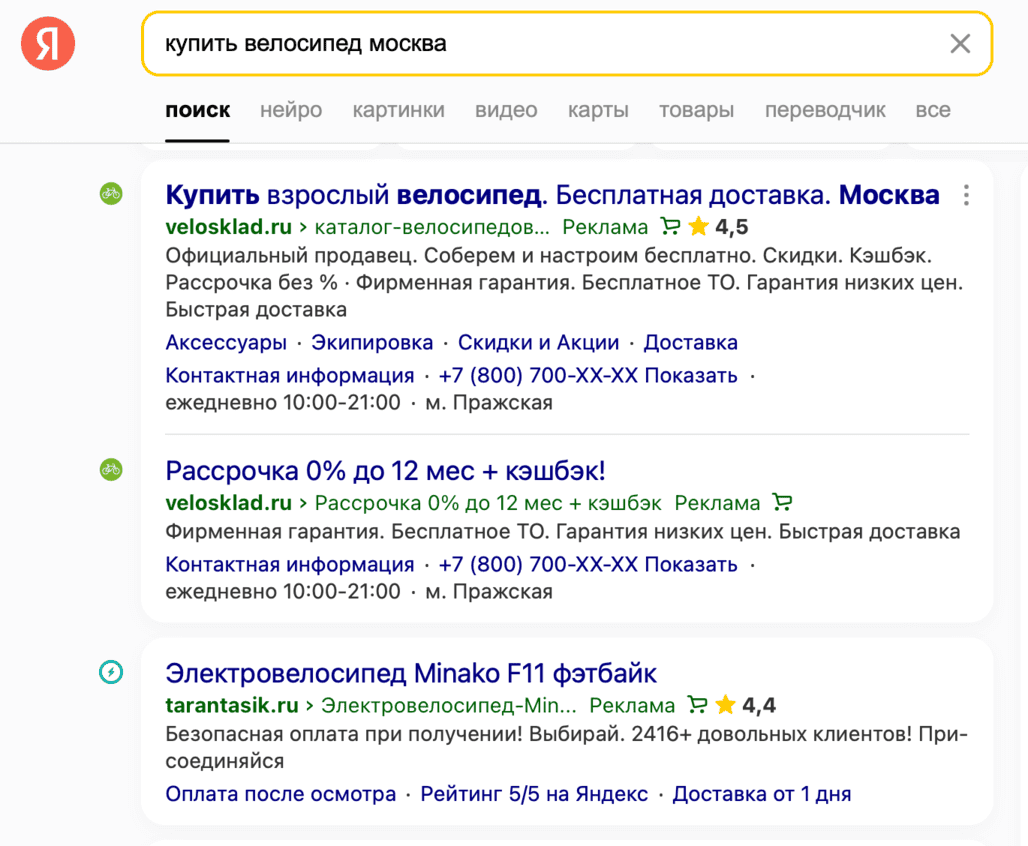Click veloskлад favicon beside 'Купить взрослый велосипед'
Viewport: 1028px width, 846px height.
[111, 193]
